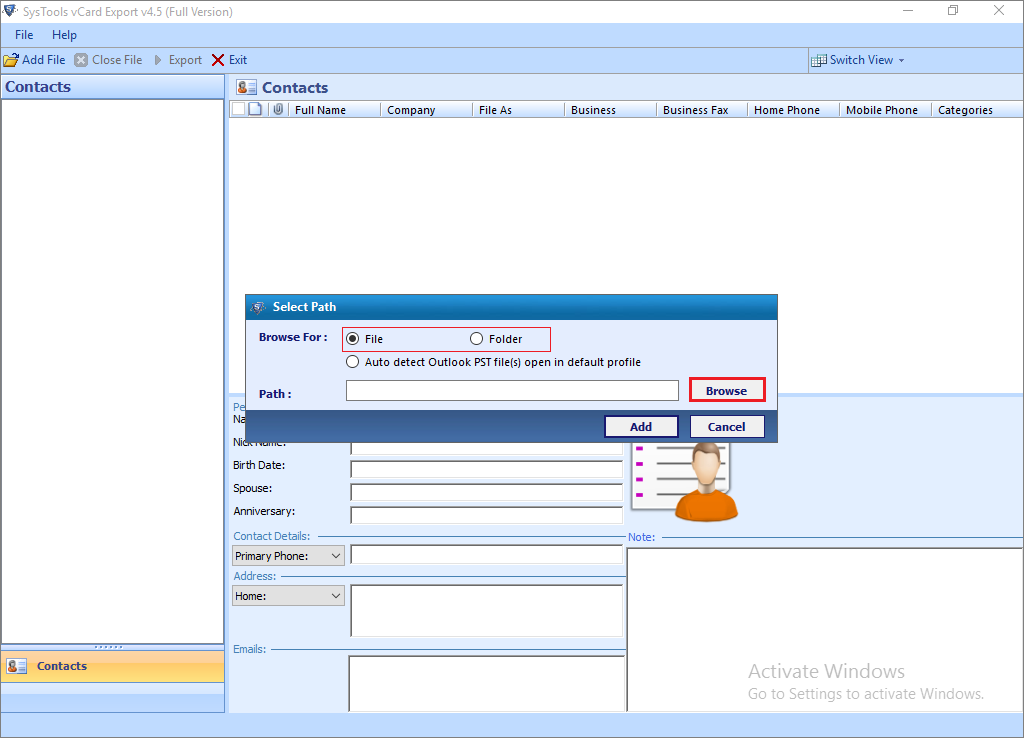Click the Close File icon
This screenshot has height=738, width=1024.
[x=81, y=60]
